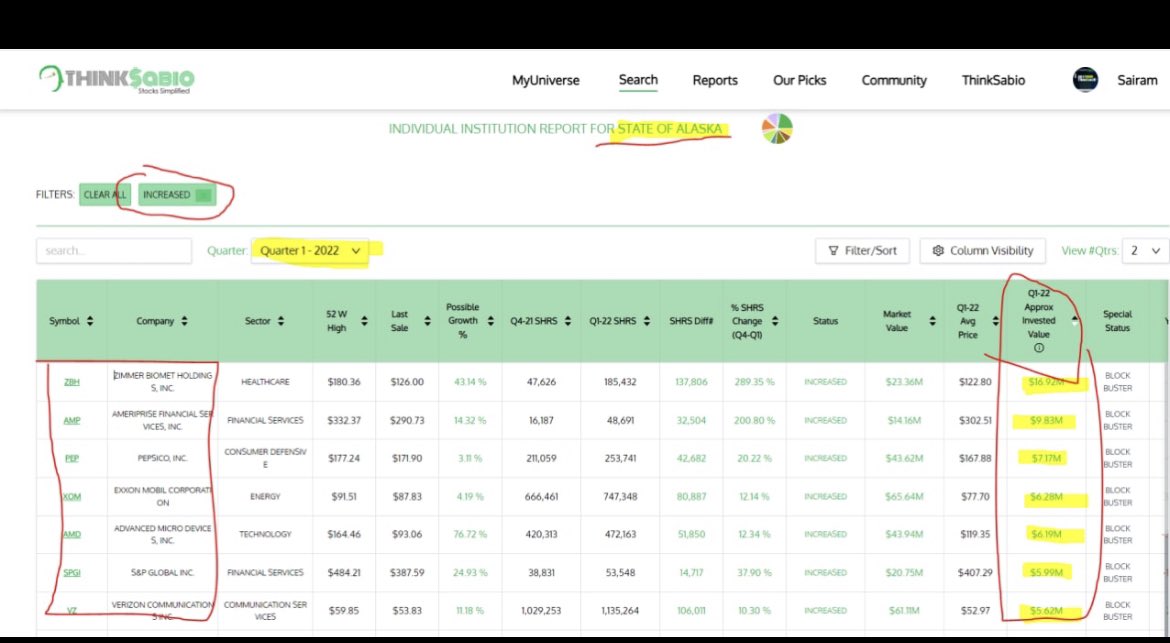Sort table by Sector column
The image size is (1170, 643).
(281, 321)
